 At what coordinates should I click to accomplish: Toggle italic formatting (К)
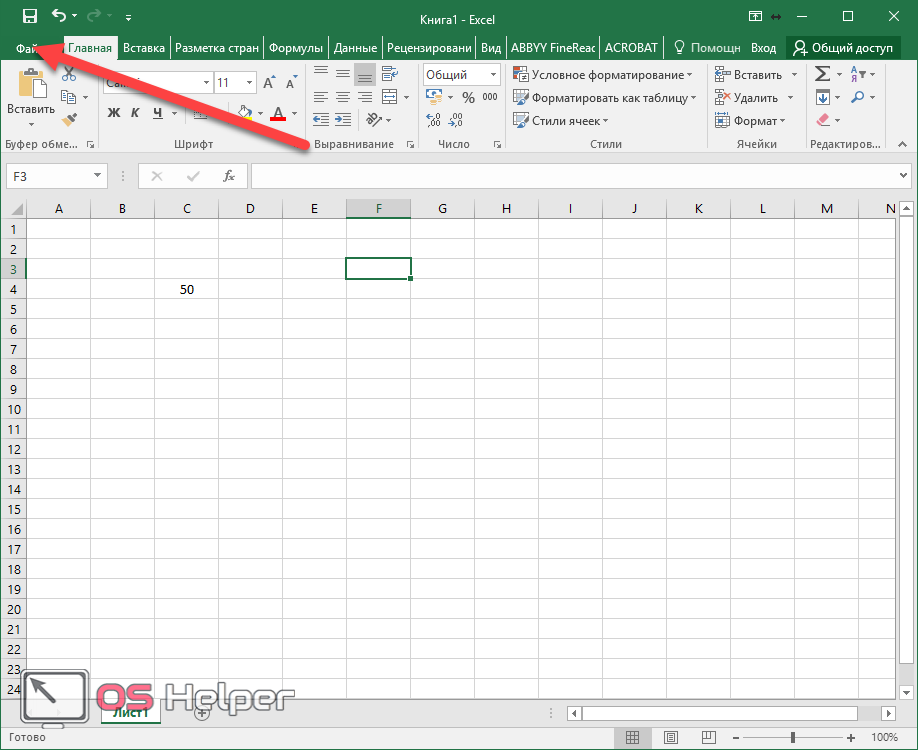135,113
